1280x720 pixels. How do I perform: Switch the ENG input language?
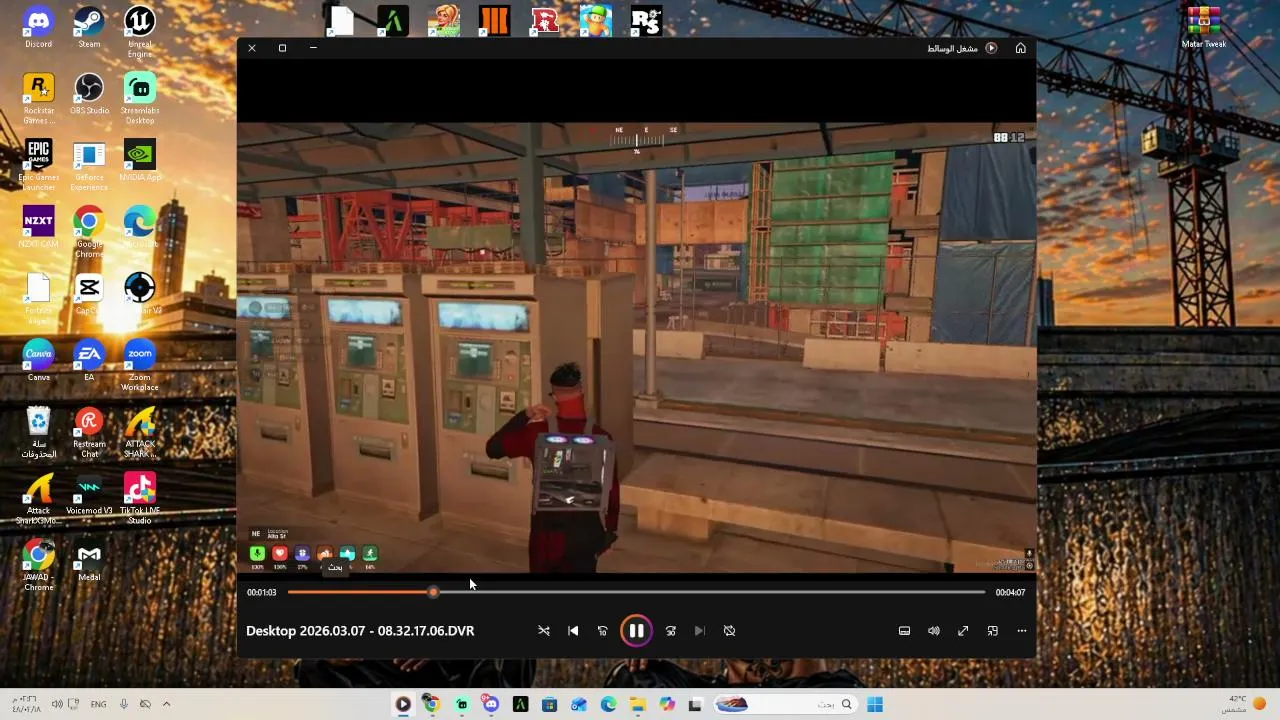coord(98,704)
